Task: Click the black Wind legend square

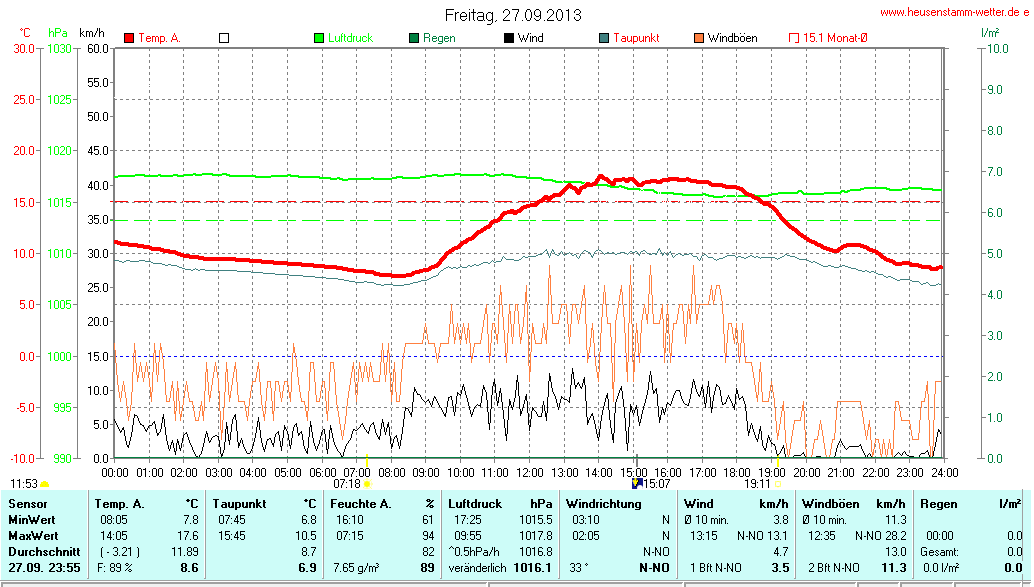Action: 509,38
